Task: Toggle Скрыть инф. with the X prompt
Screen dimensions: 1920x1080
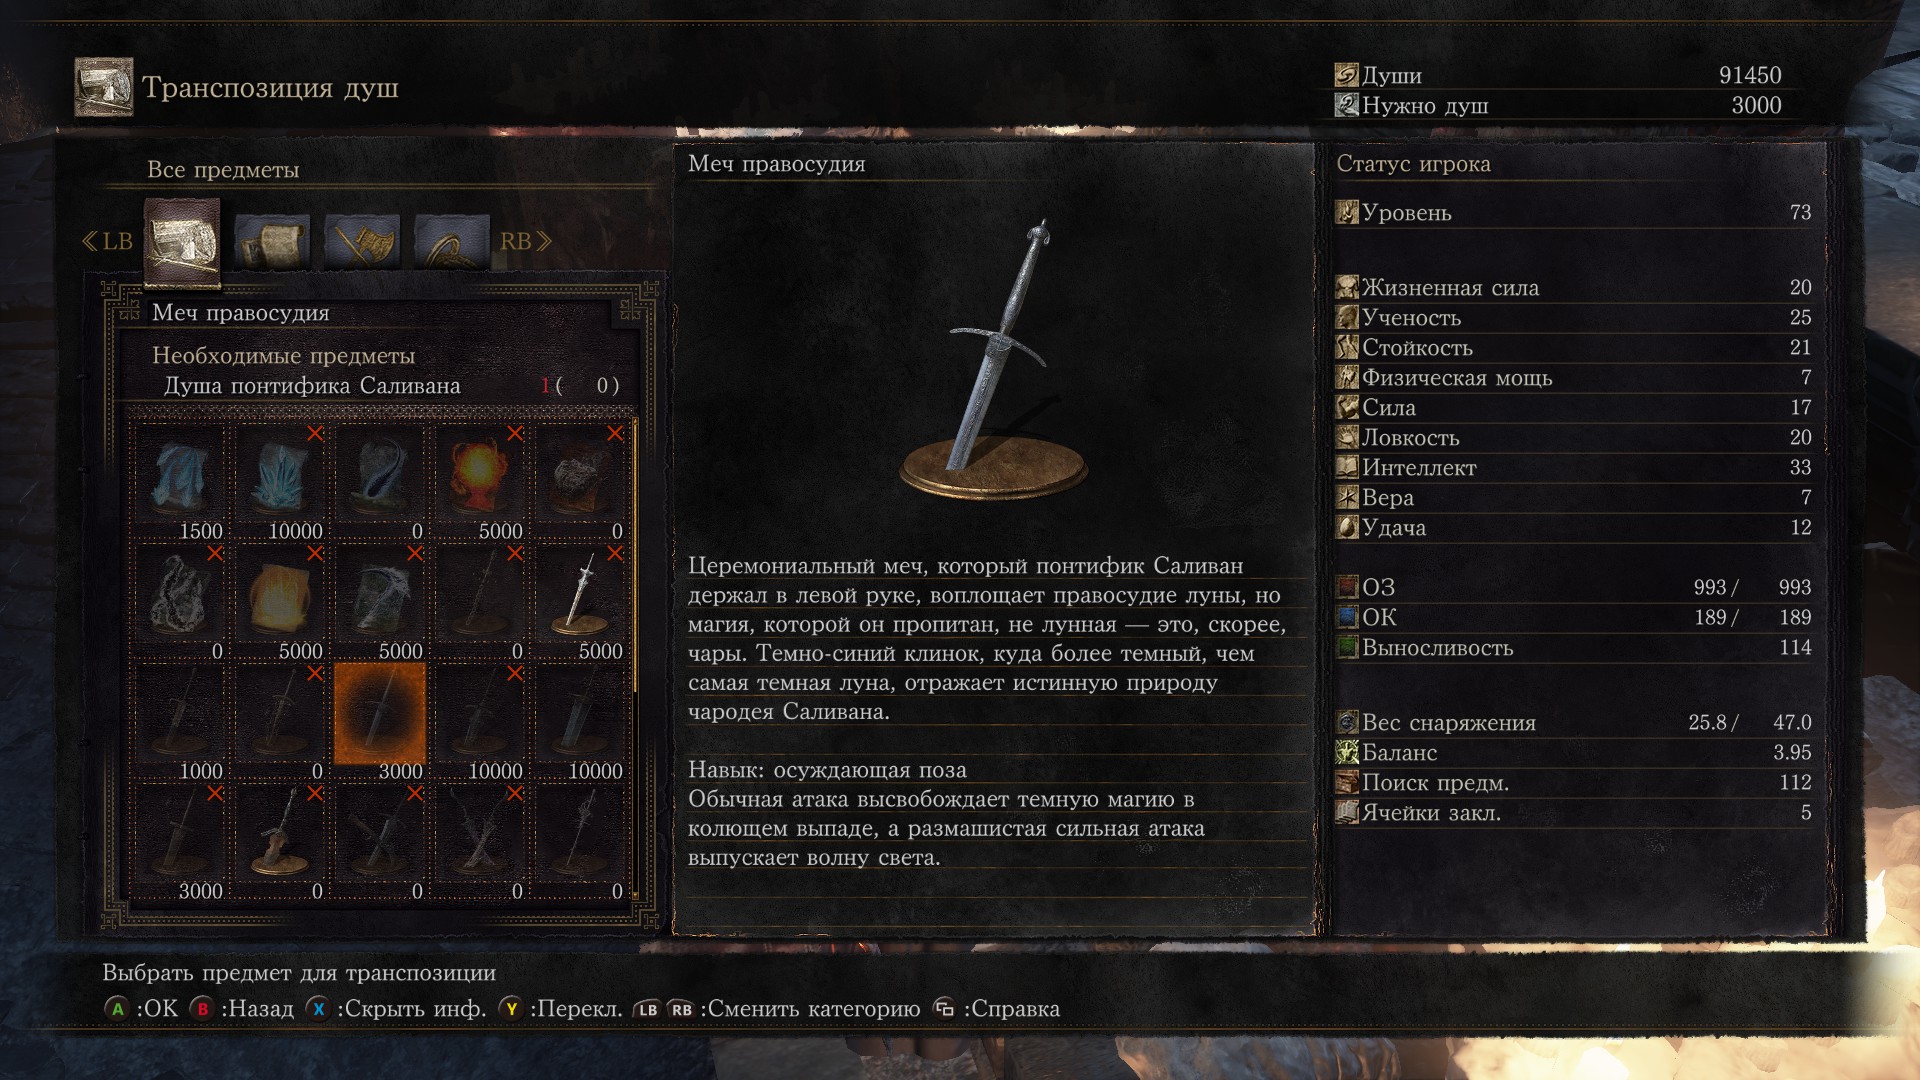Action: 396,1009
